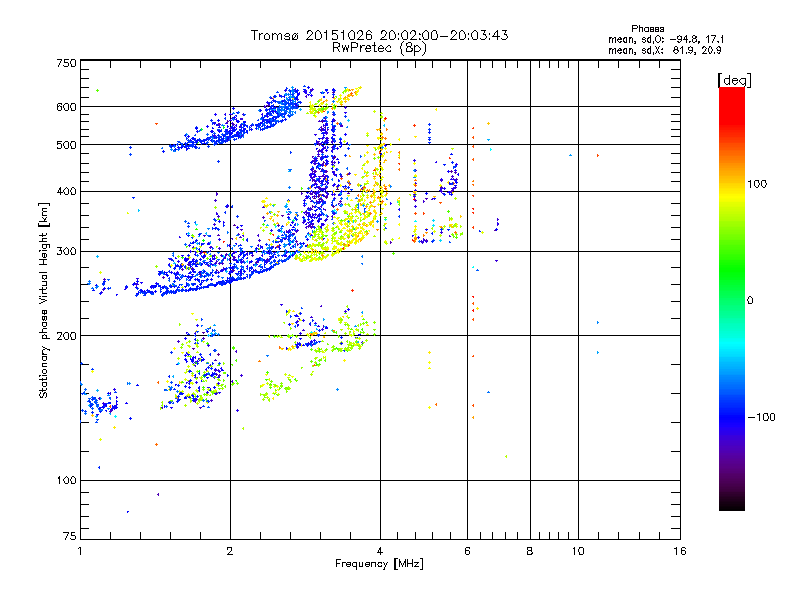Click y-axis tick label '75'
The height and width of the screenshot is (600, 800).
pyautogui.click(x=70, y=536)
